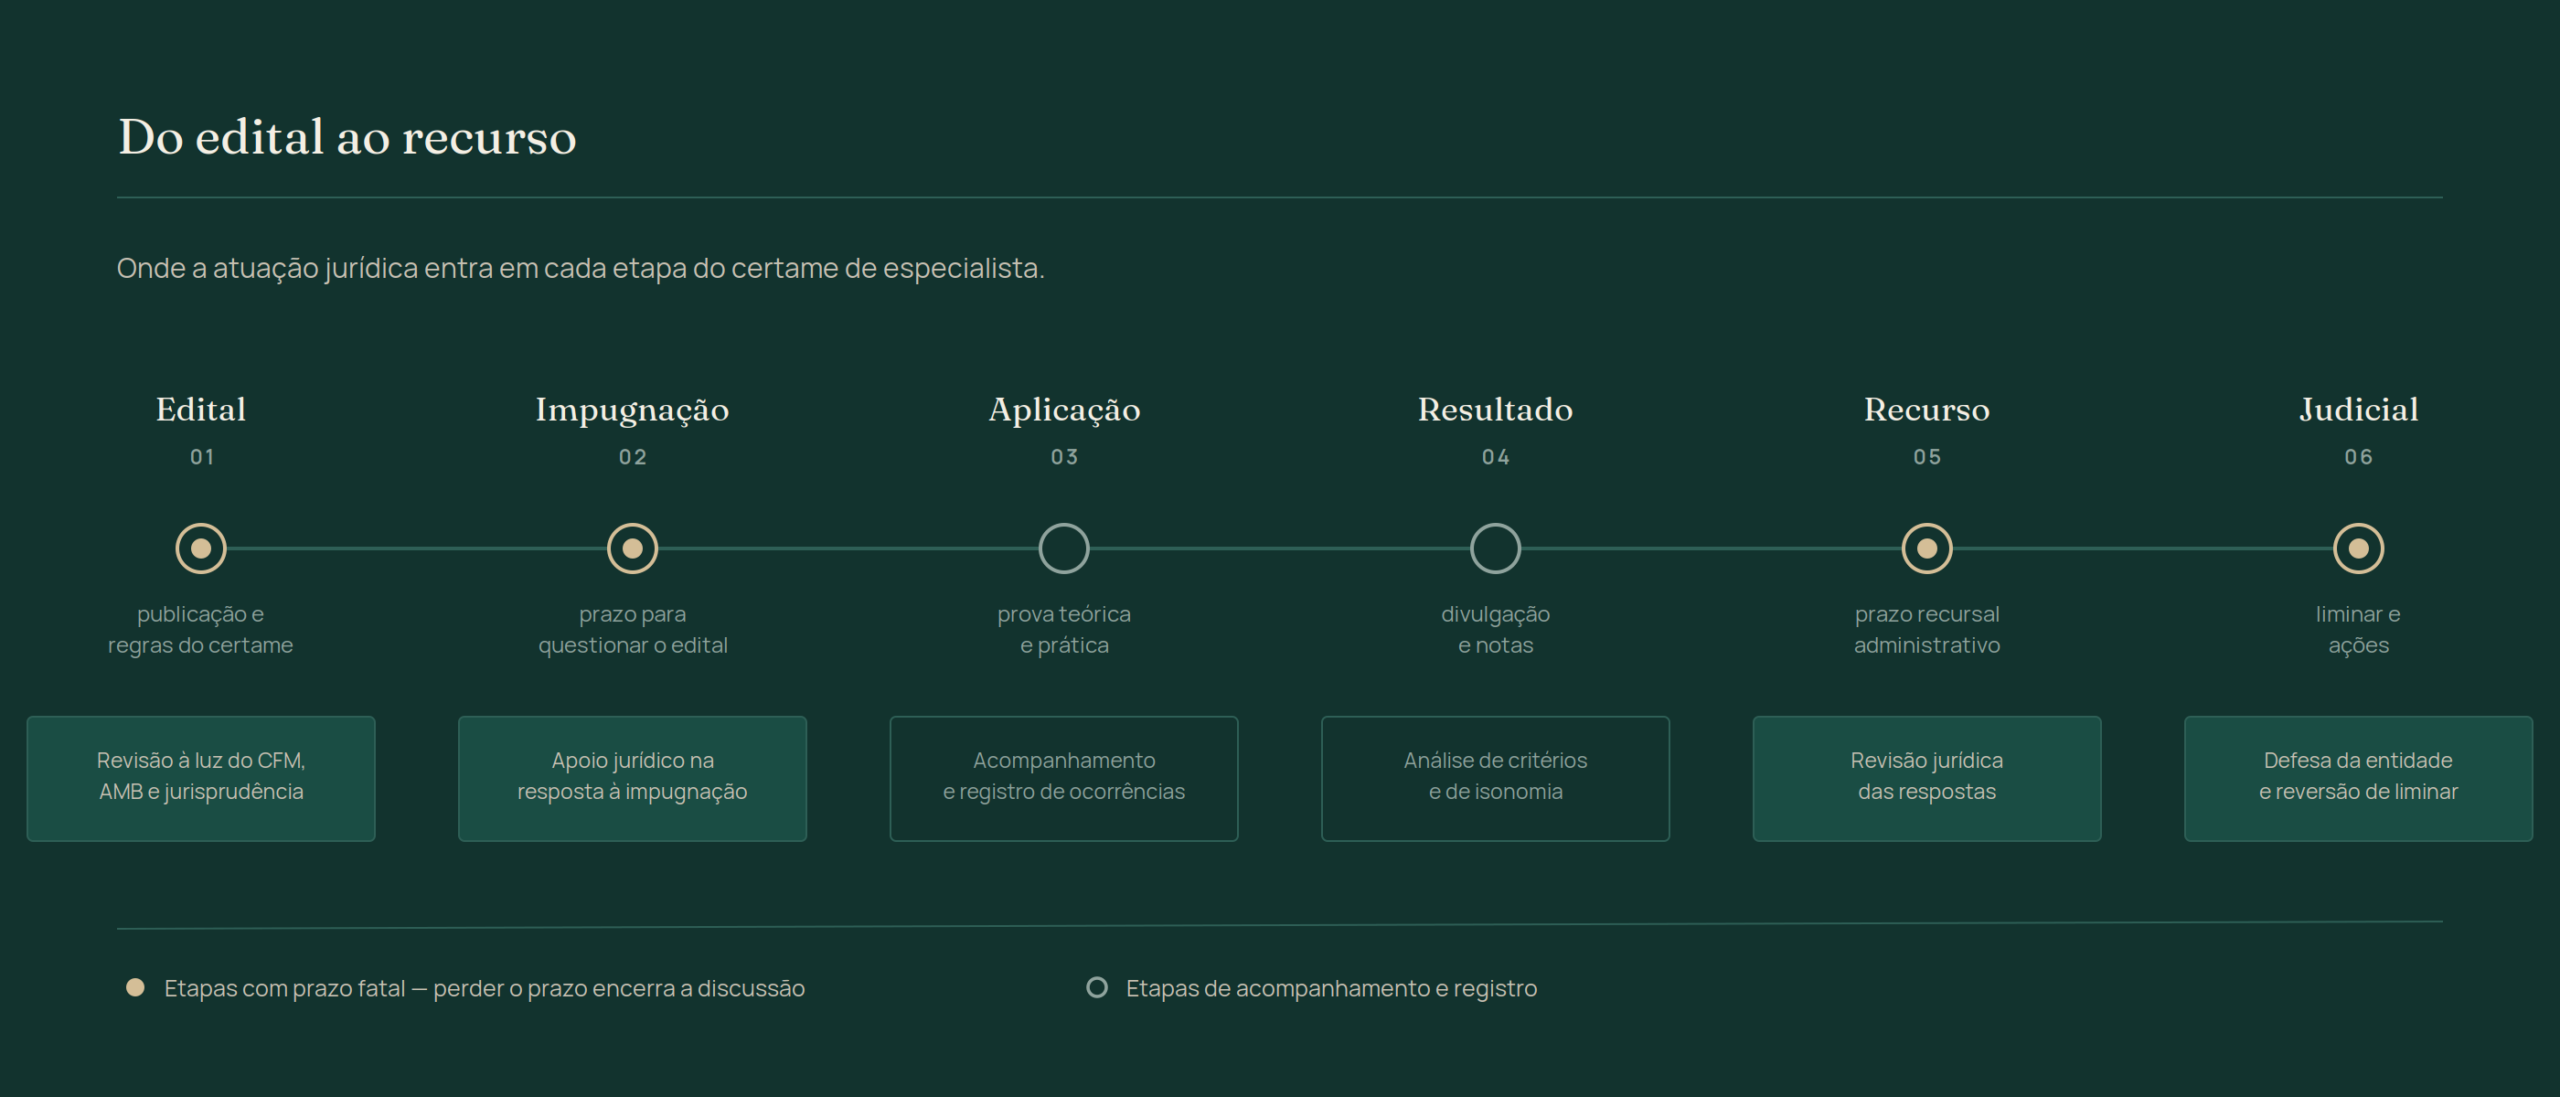
Task: Click the filled legend dot for prazo fatal
Action: pos(135,988)
